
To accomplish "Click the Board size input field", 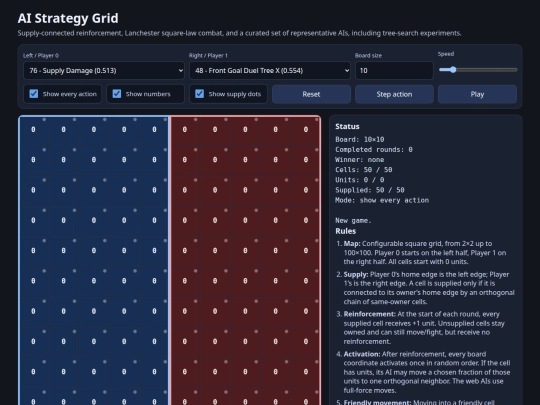I will click(x=394, y=71).
